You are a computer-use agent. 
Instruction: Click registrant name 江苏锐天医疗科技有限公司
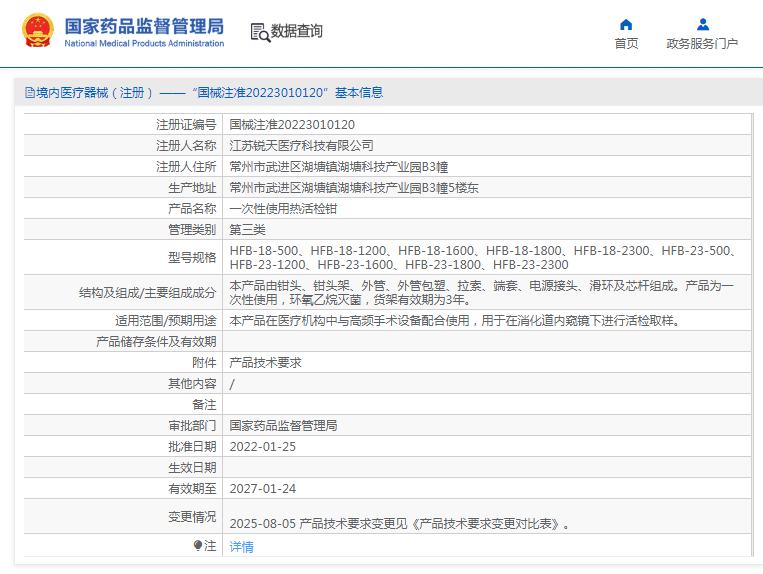[301, 146]
